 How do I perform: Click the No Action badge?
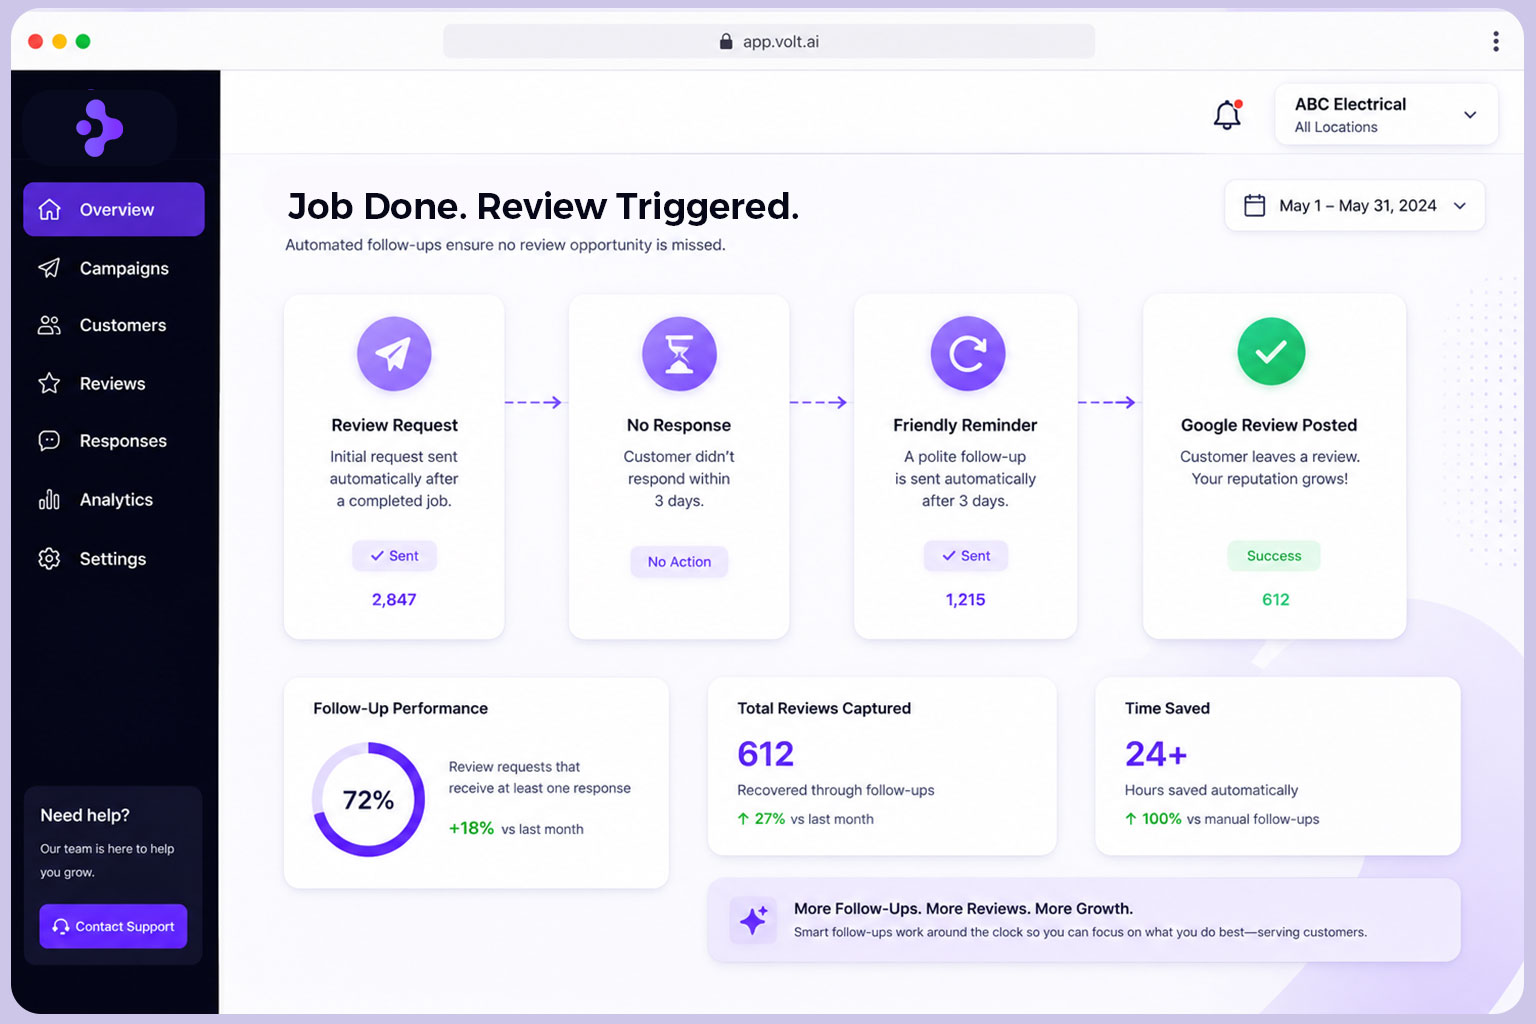point(679,562)
